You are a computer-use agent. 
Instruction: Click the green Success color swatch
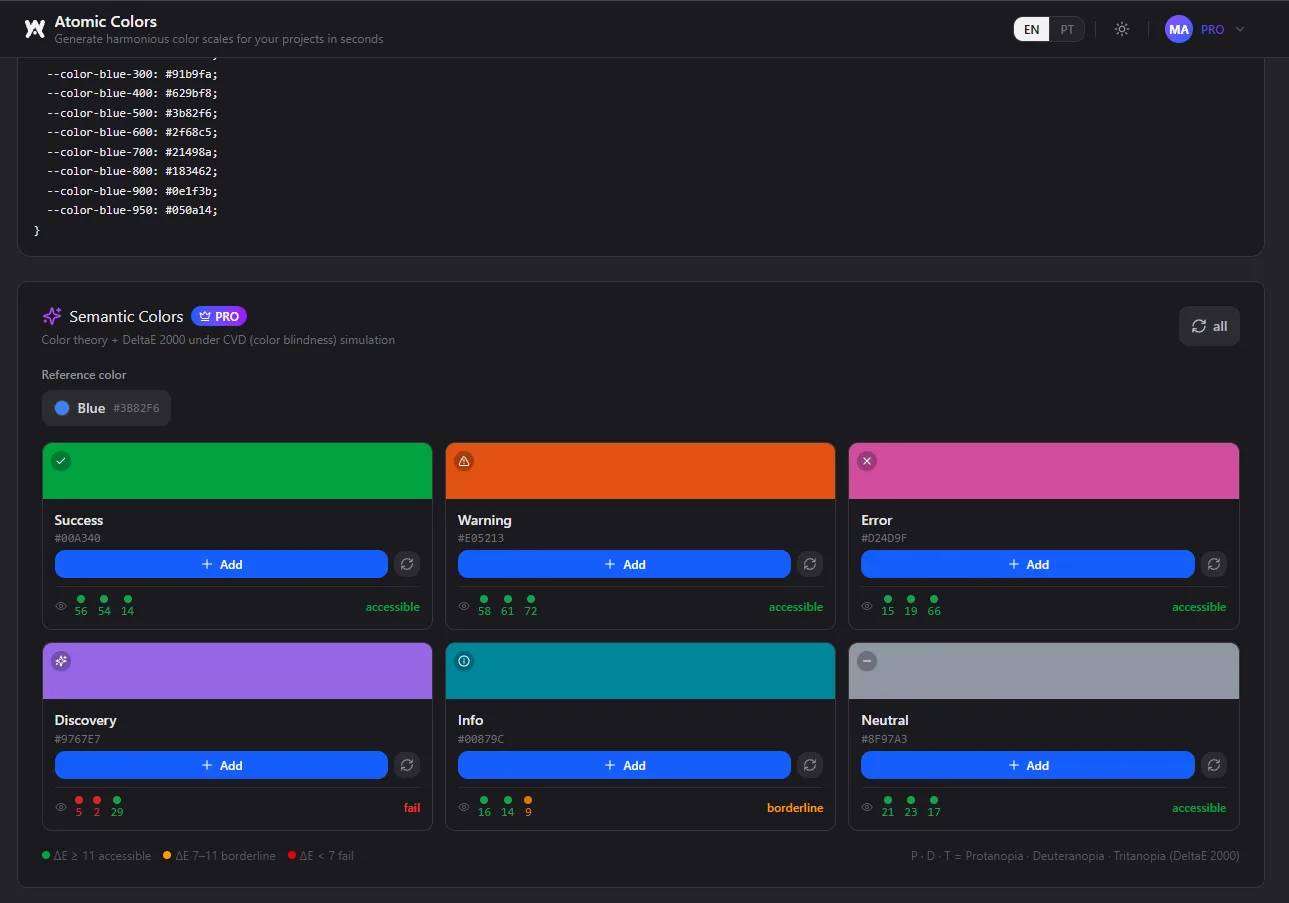click(x=237, y=471)
